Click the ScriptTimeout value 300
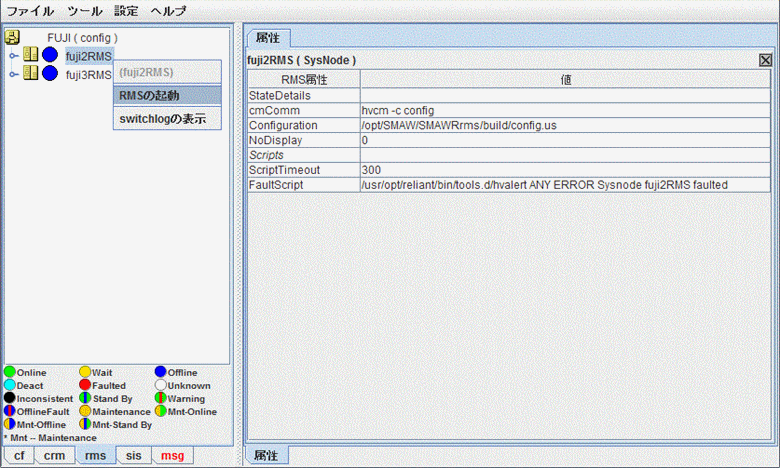780x468 pixels. click(x=566, y=170)
